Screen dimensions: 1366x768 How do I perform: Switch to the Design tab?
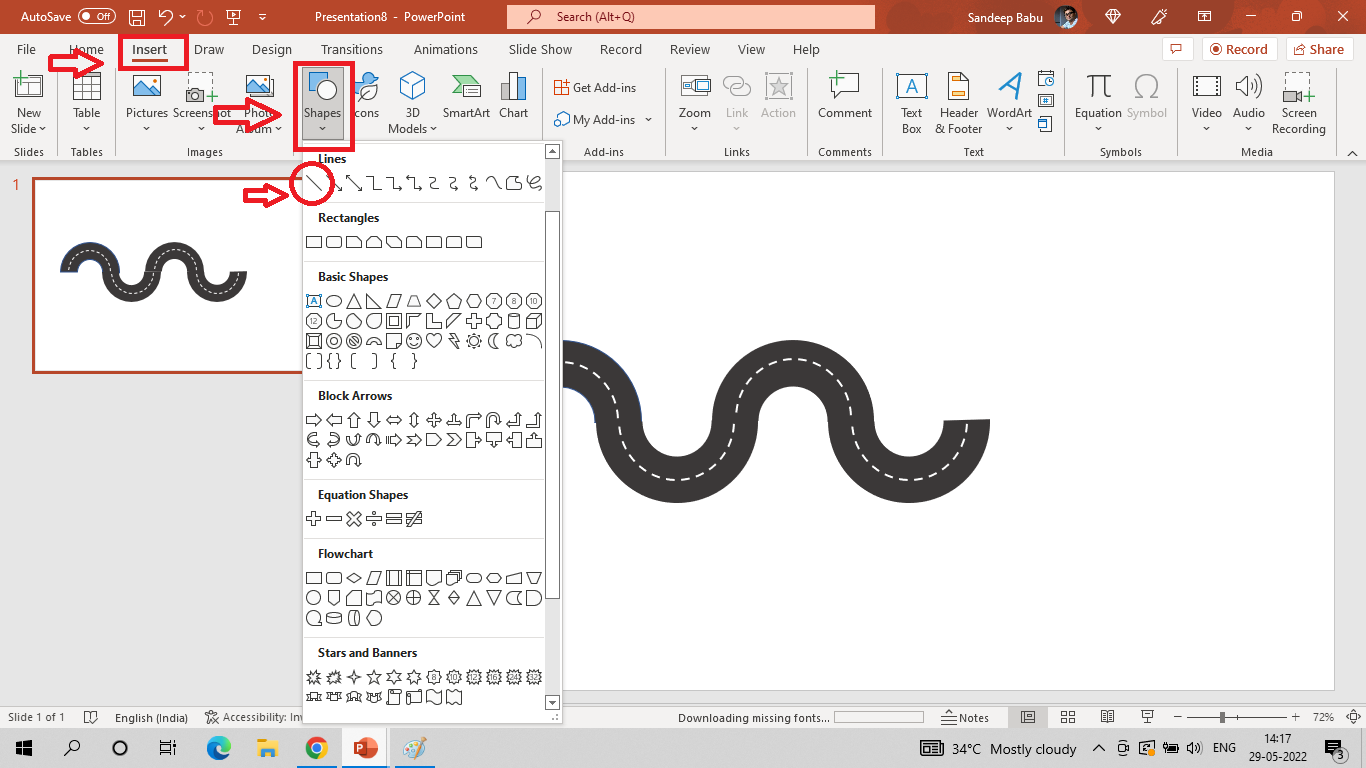pyautogui.click(x=271, y=49)
